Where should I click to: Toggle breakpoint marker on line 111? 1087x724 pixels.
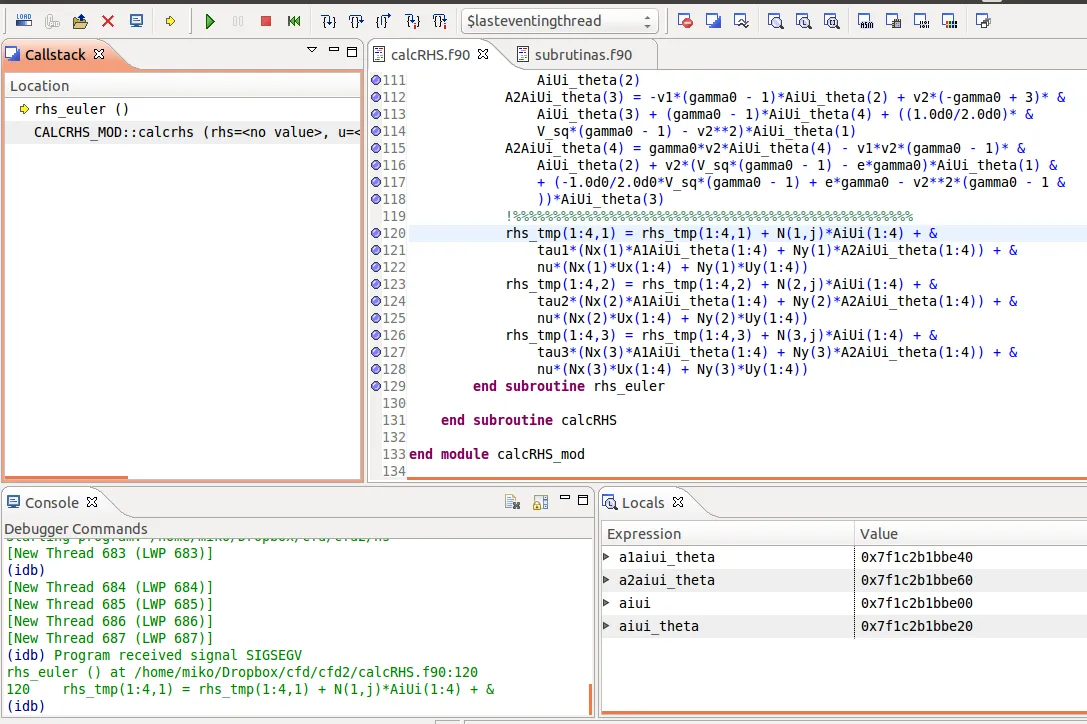[x=376, y=80]
